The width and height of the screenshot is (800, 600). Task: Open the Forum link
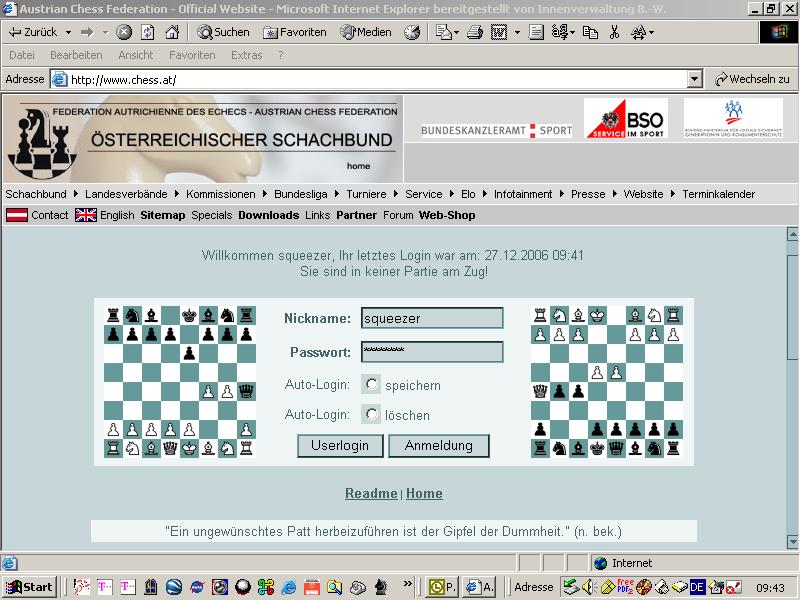(398, 215)
